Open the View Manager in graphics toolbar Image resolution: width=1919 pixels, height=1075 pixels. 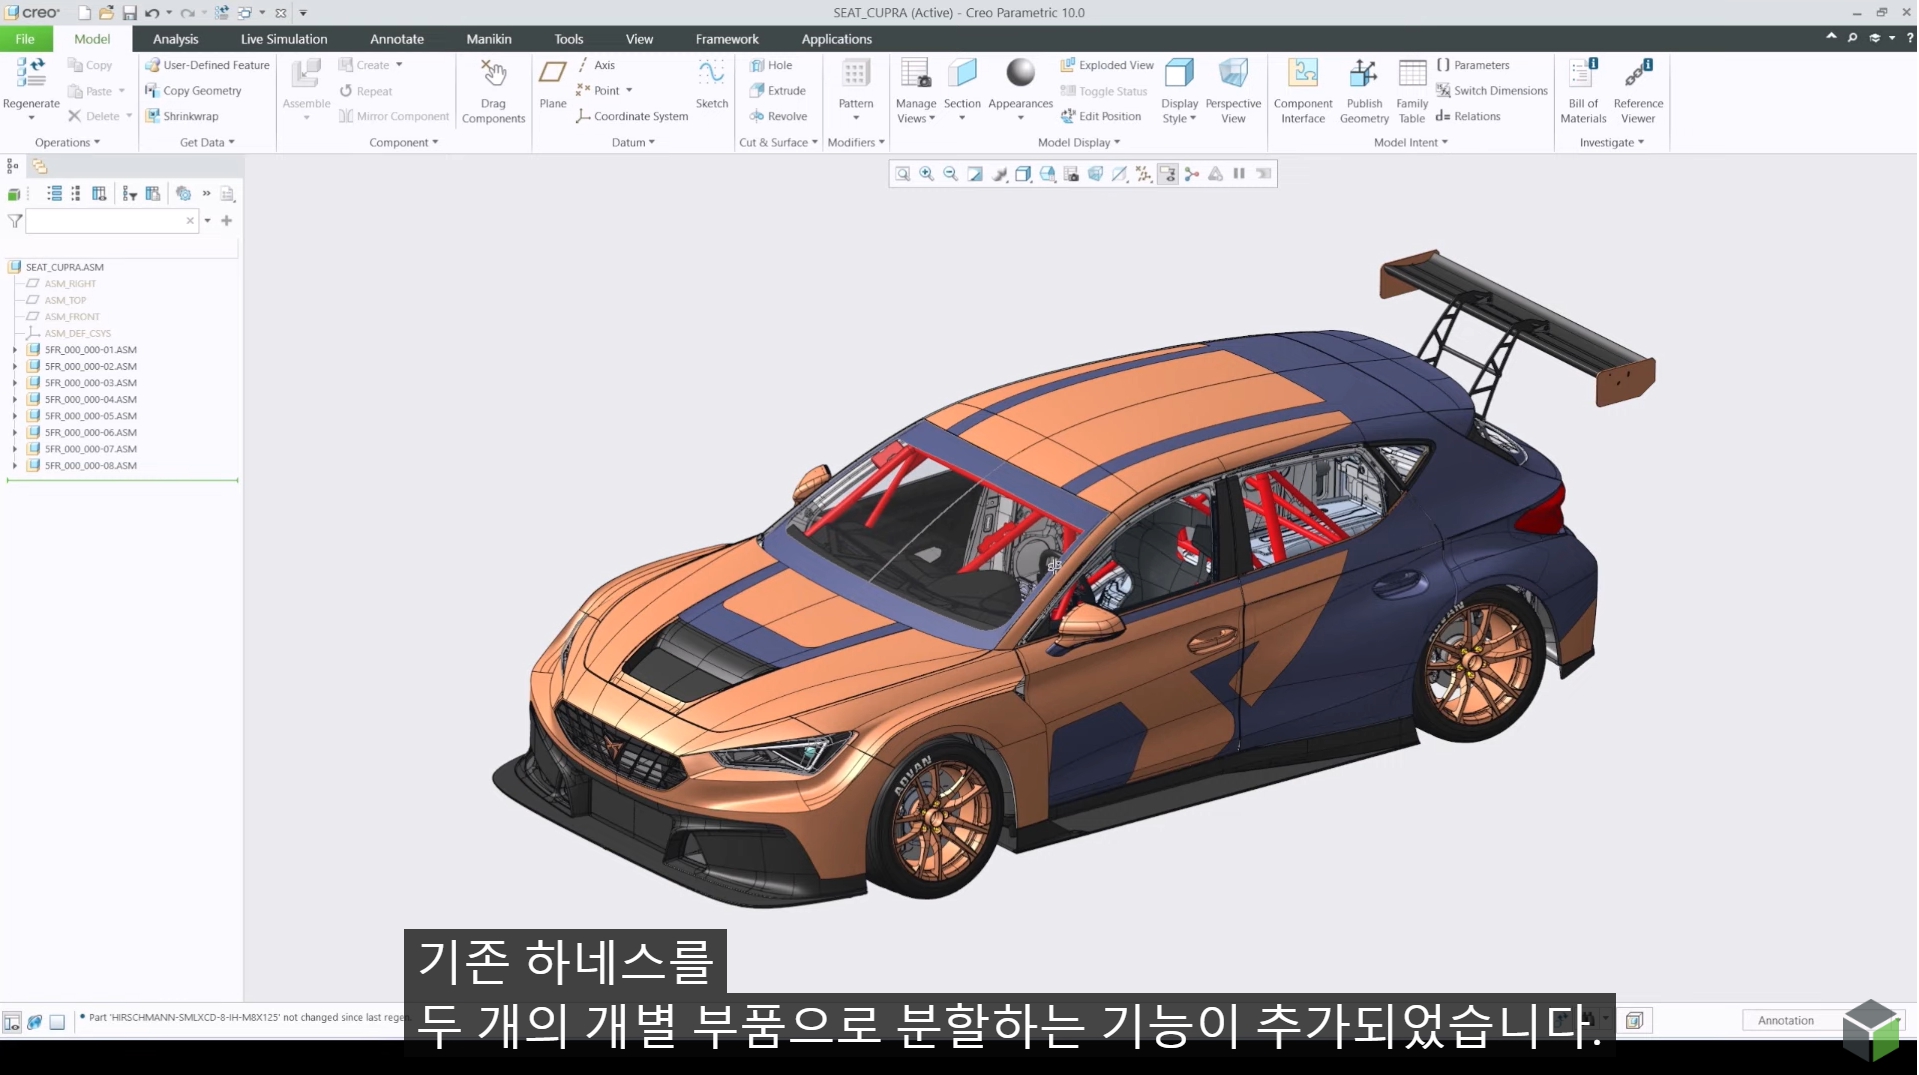coord(1071,174)
